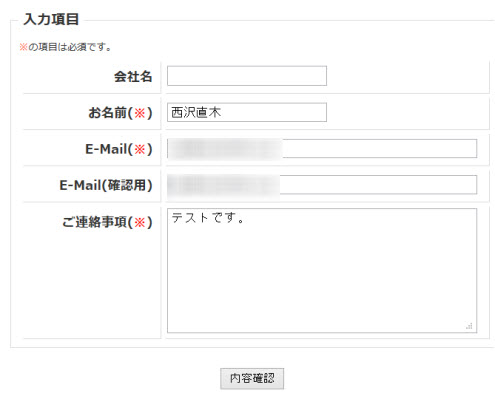This screenshot has width=495, height=404.
Task: Click the 入力項目 section heading
Action: 51,19
